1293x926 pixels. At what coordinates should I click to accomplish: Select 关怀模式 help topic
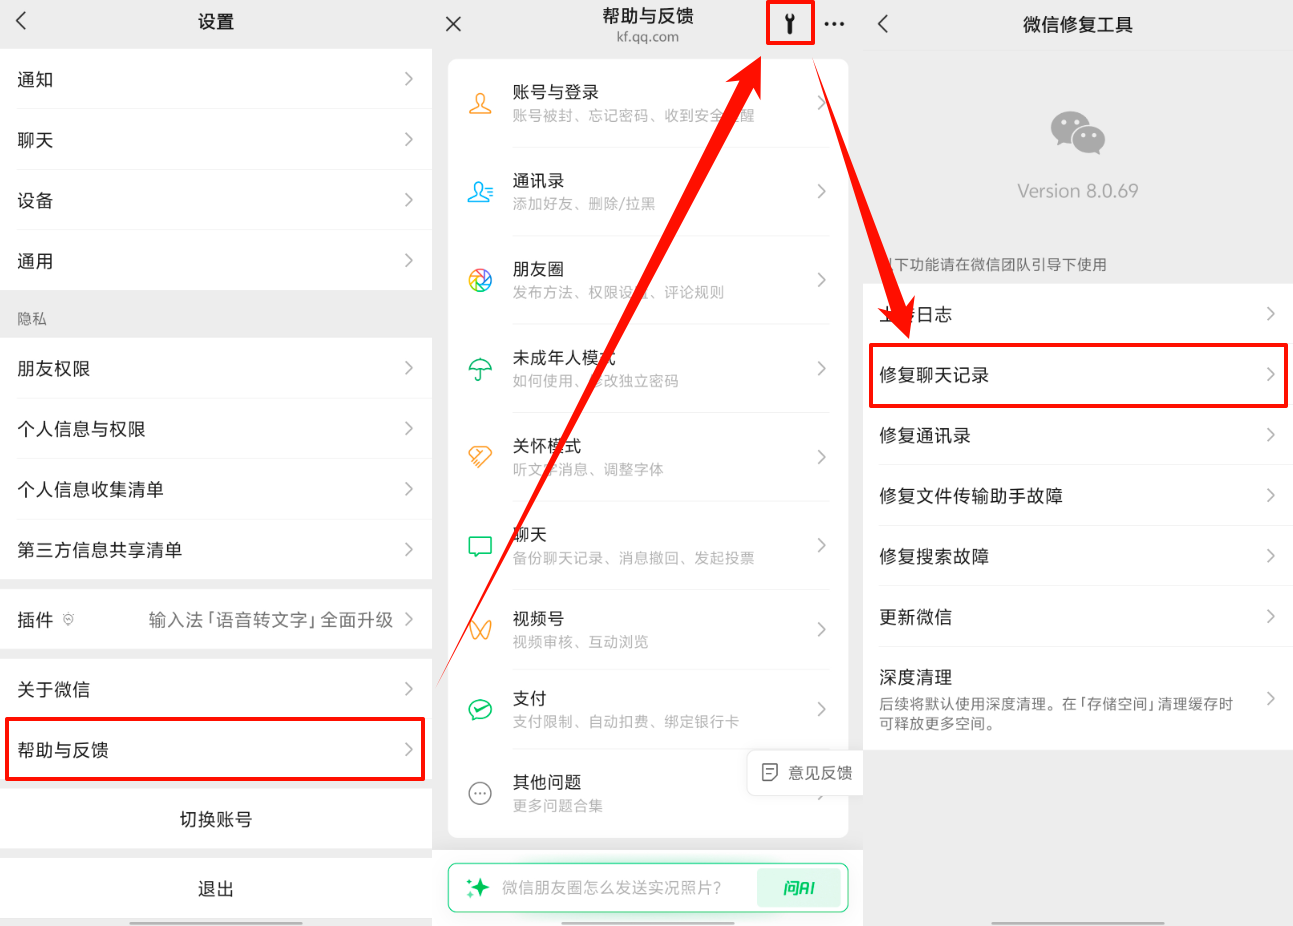(x=648, y=457)
